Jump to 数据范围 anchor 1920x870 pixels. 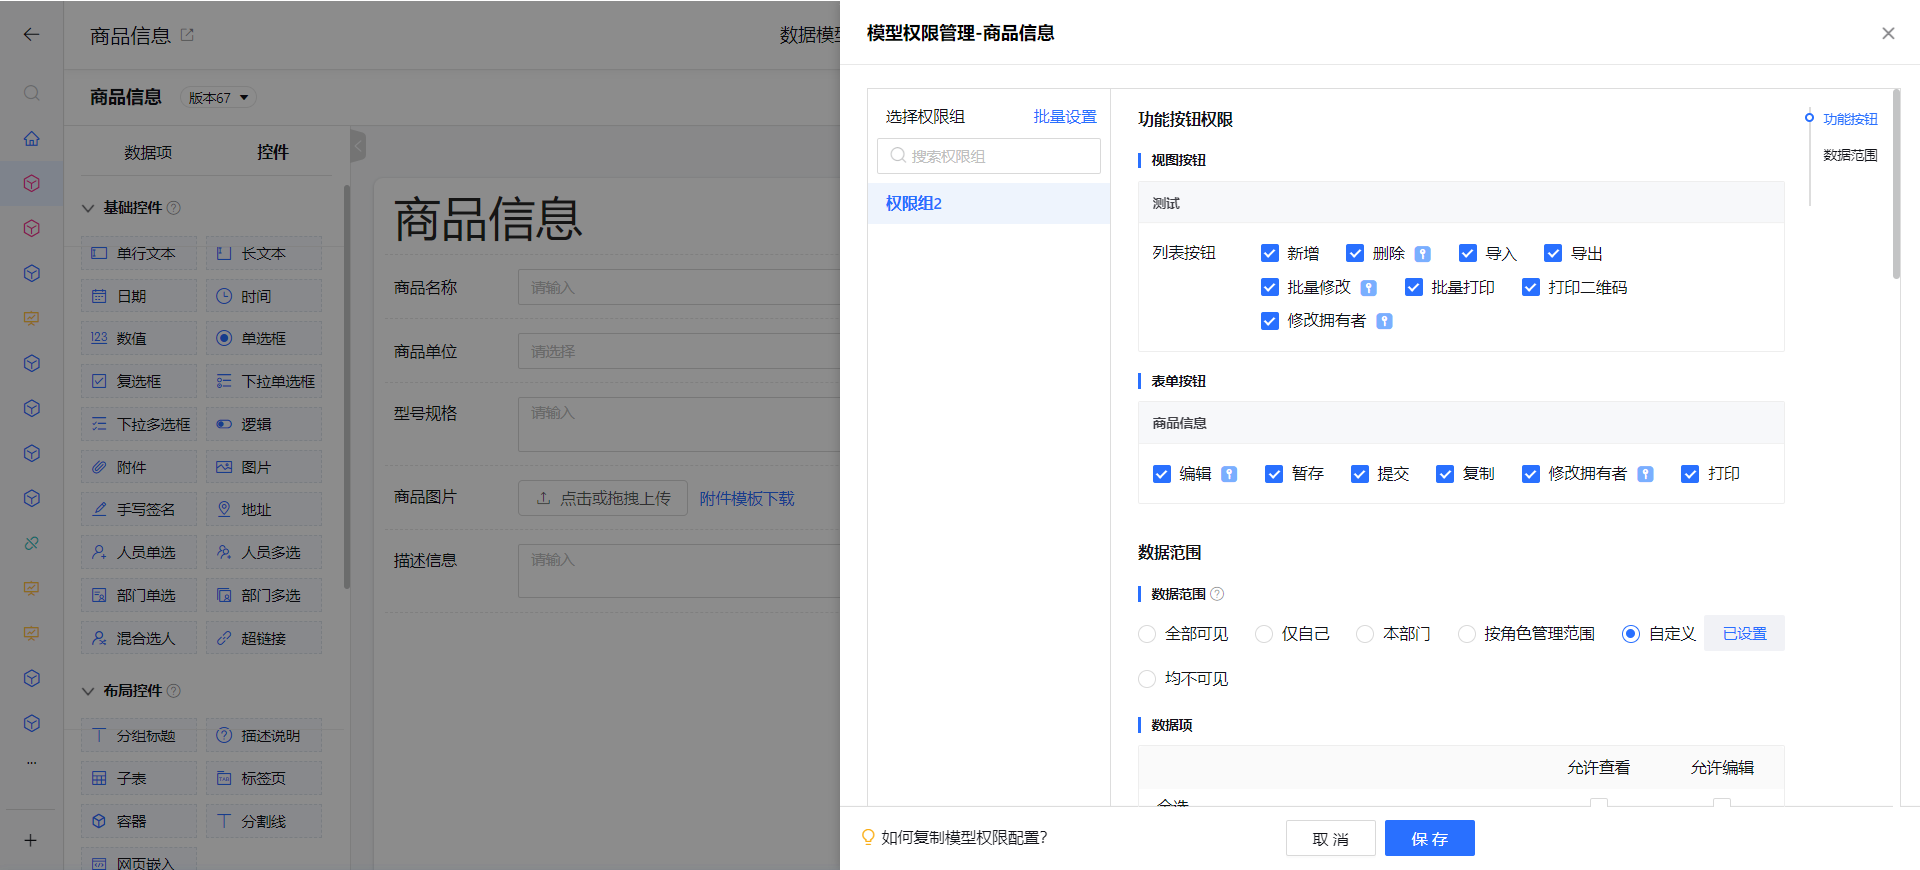pos(1850,155)
